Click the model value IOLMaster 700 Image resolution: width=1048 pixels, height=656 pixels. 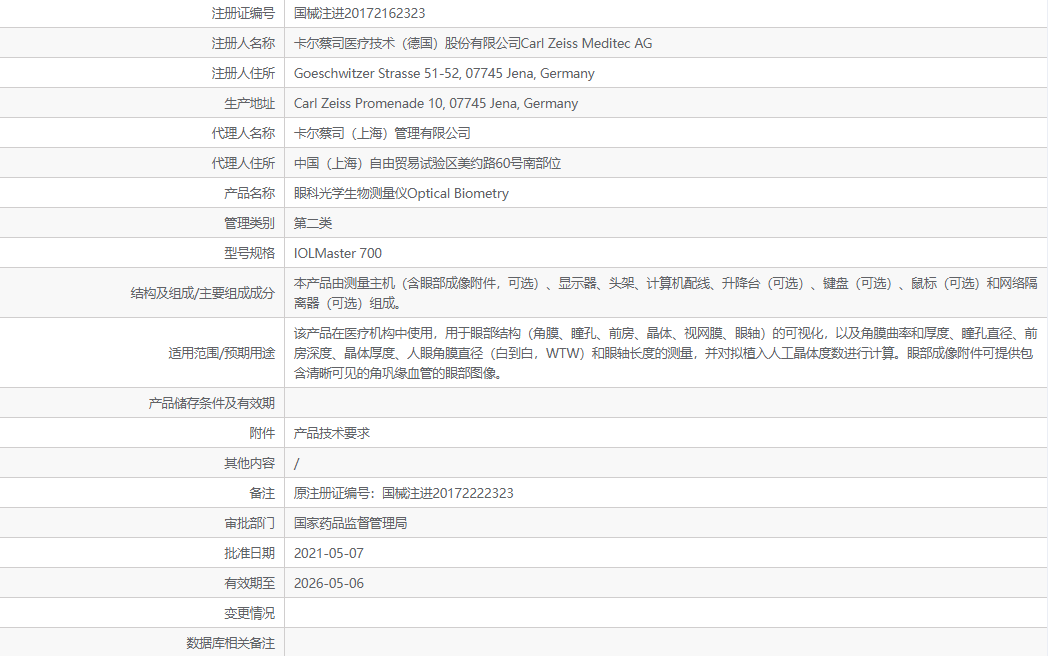(337, 253)
